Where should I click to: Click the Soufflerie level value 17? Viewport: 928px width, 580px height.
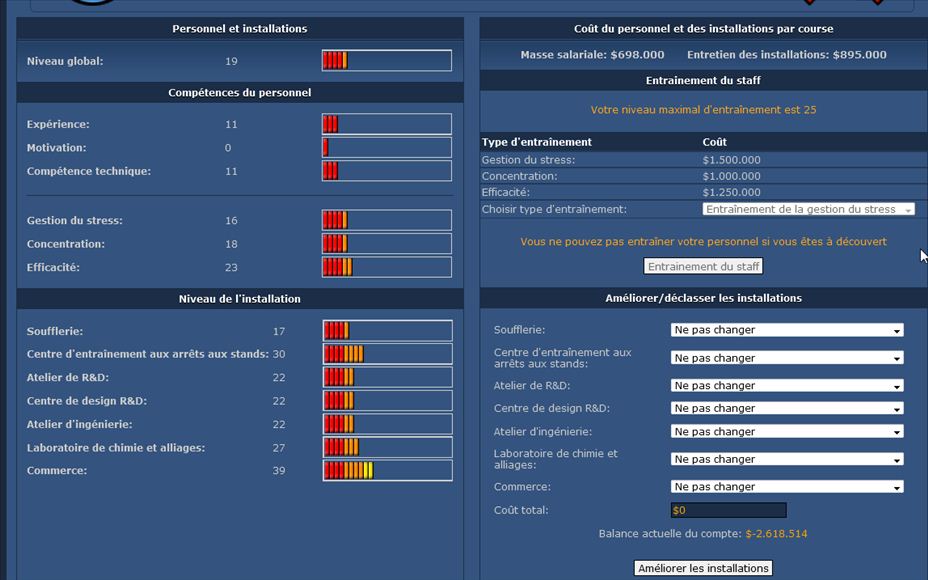tap(279, 331)
